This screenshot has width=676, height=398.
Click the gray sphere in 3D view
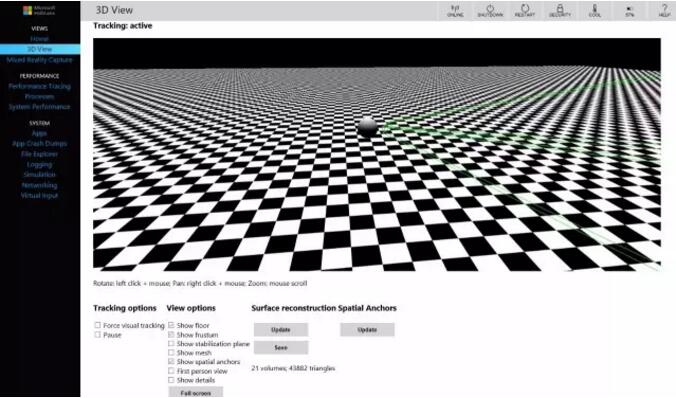pos(368,126)
